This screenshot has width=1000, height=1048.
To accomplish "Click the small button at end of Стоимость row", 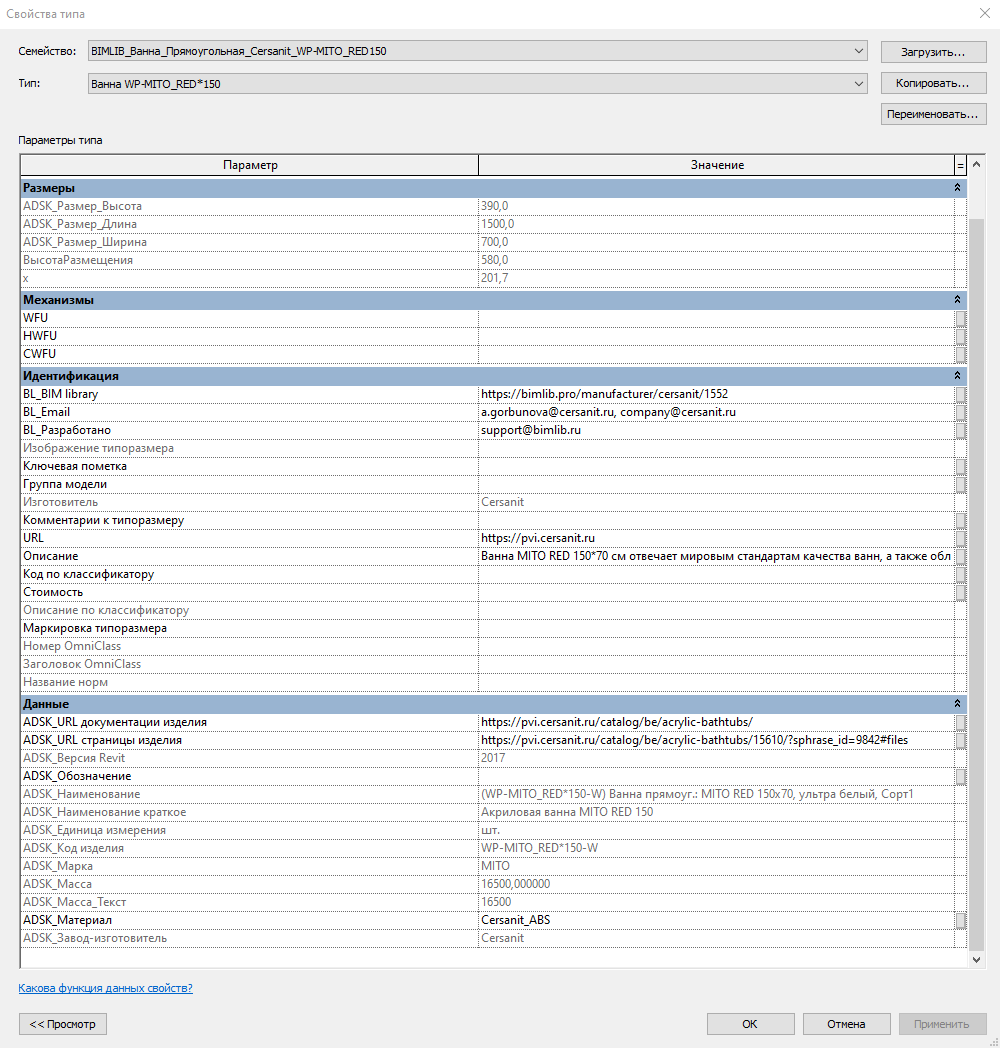I will click(960, 592).
